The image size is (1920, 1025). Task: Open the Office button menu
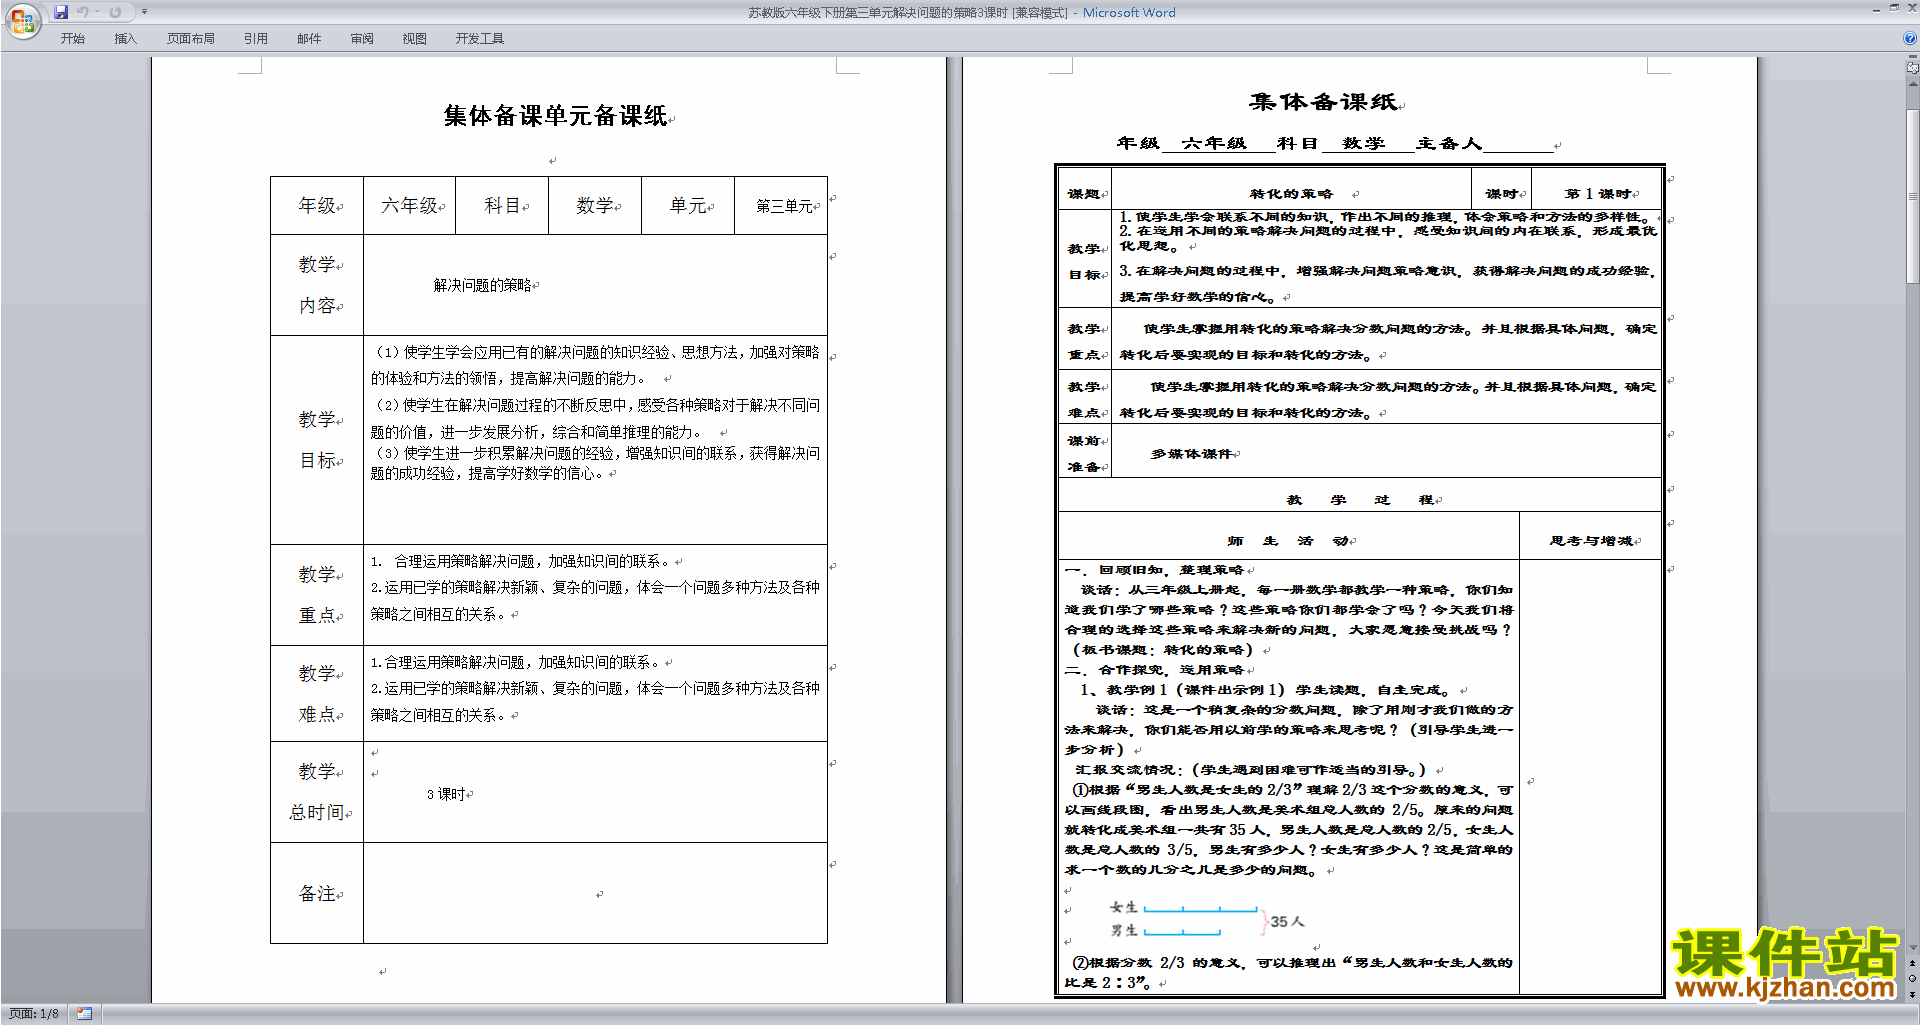23,20
